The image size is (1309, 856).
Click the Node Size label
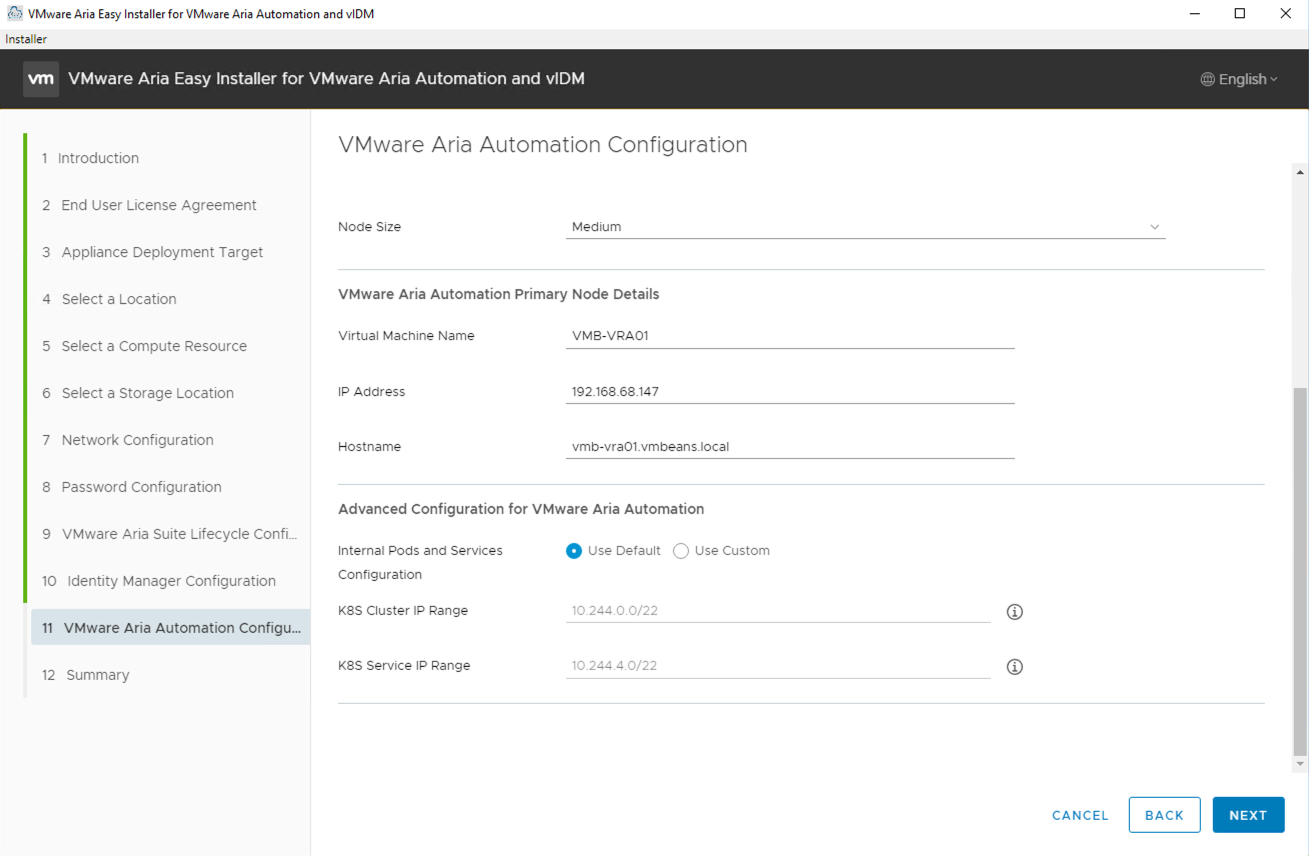click(370, 227)
